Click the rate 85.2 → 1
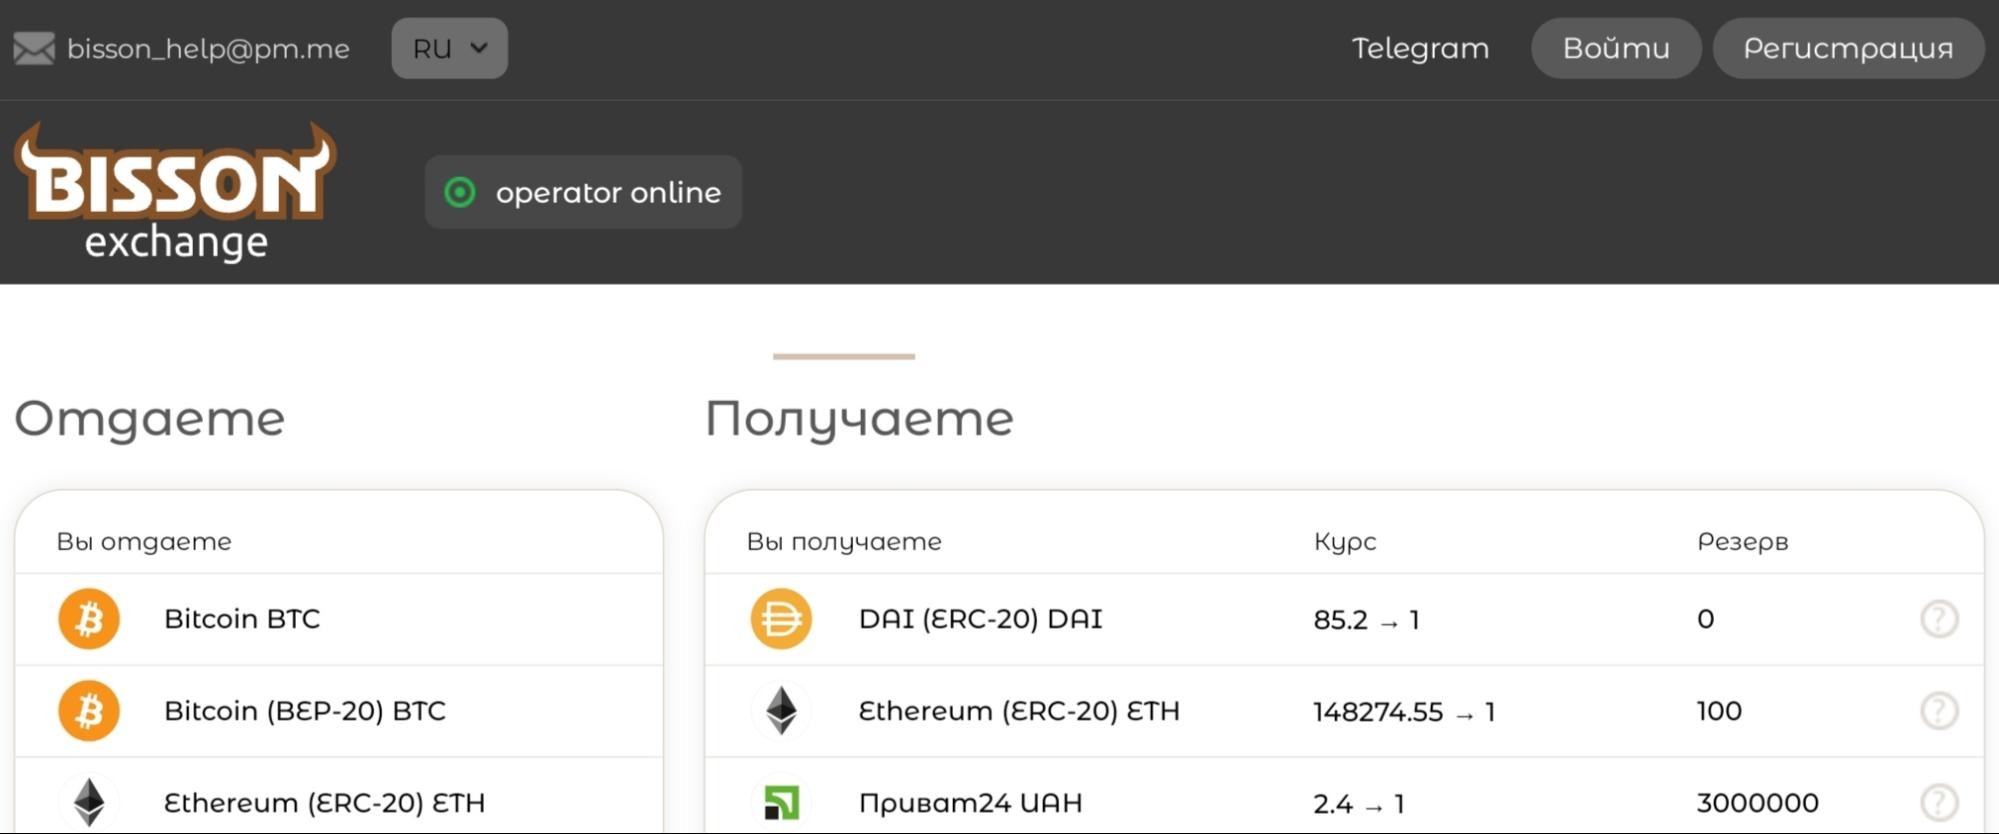The height and width of the screenshot is (834, 1999). click(x=1366, y=620)
